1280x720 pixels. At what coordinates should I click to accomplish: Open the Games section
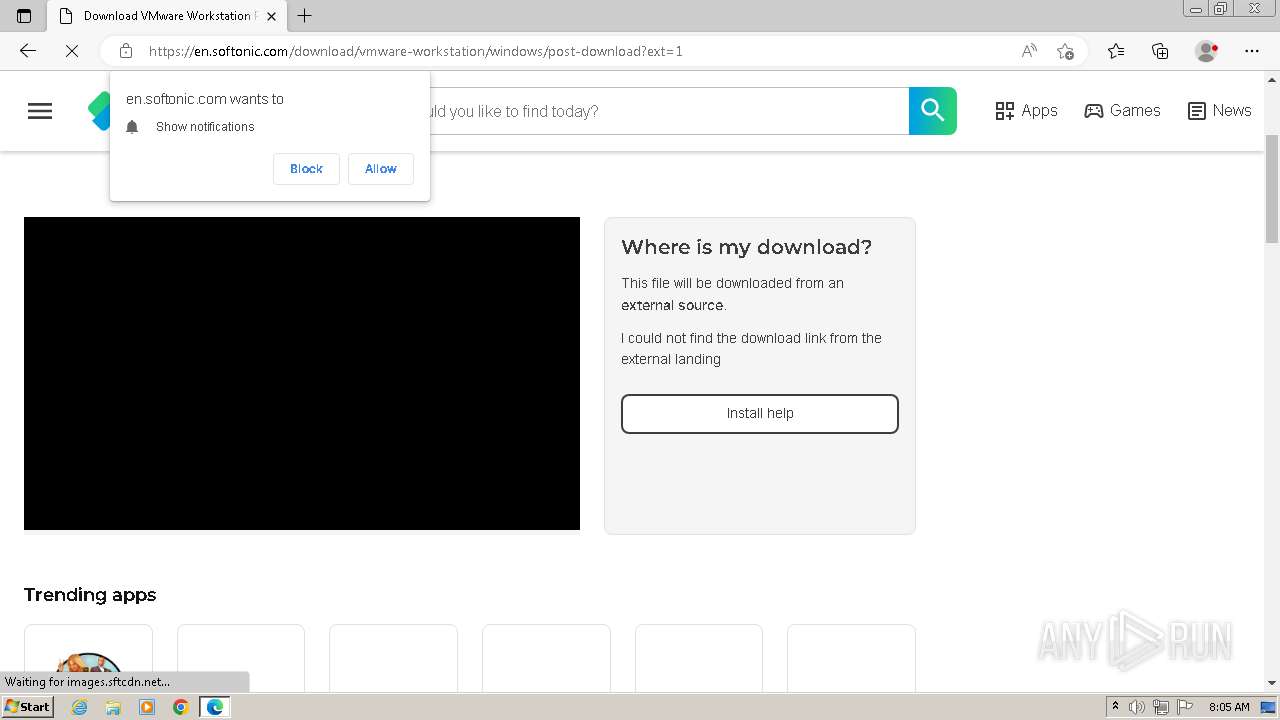pos(1122,111)
